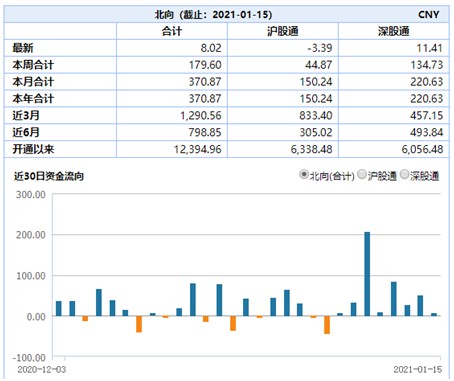The height and width of the screenshot is (381, 454).
Task: Click the value 305.02 in 近6月 row
Action: point(316,132)
